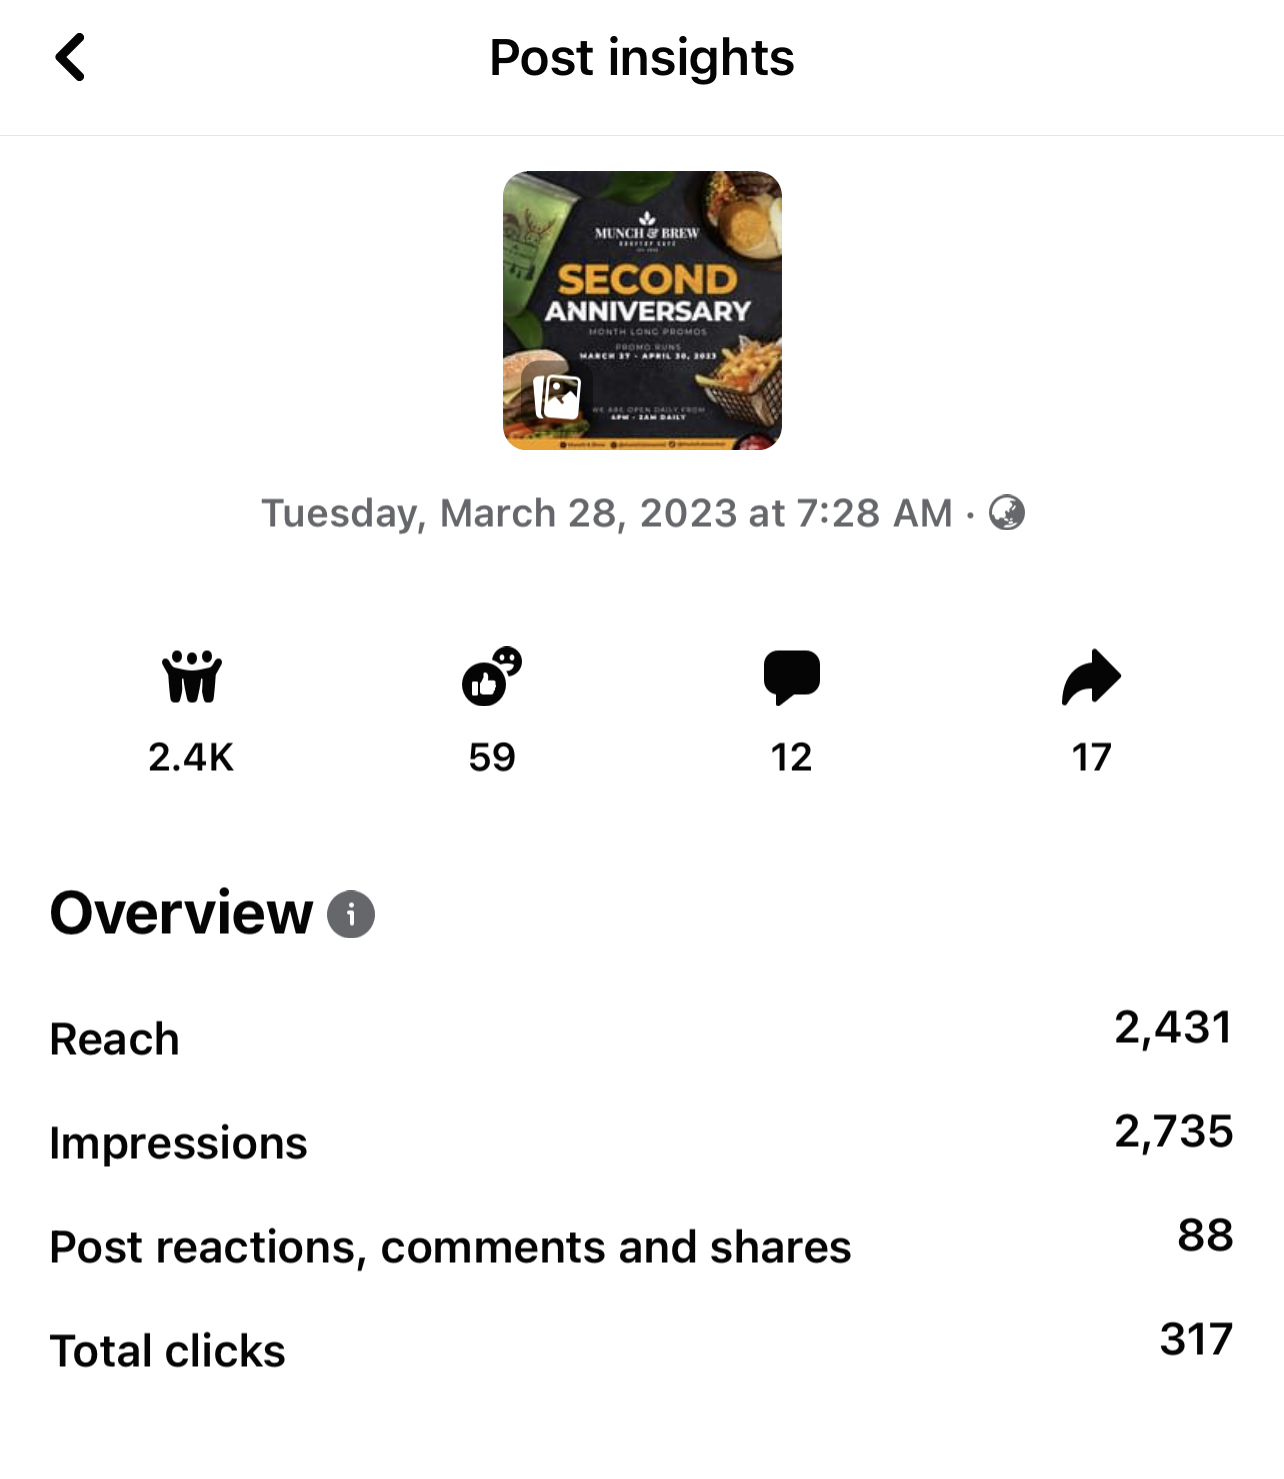Select Post reactions, comments and shares row
The image size is (1284, 1479).
[x=450, y=1247]
